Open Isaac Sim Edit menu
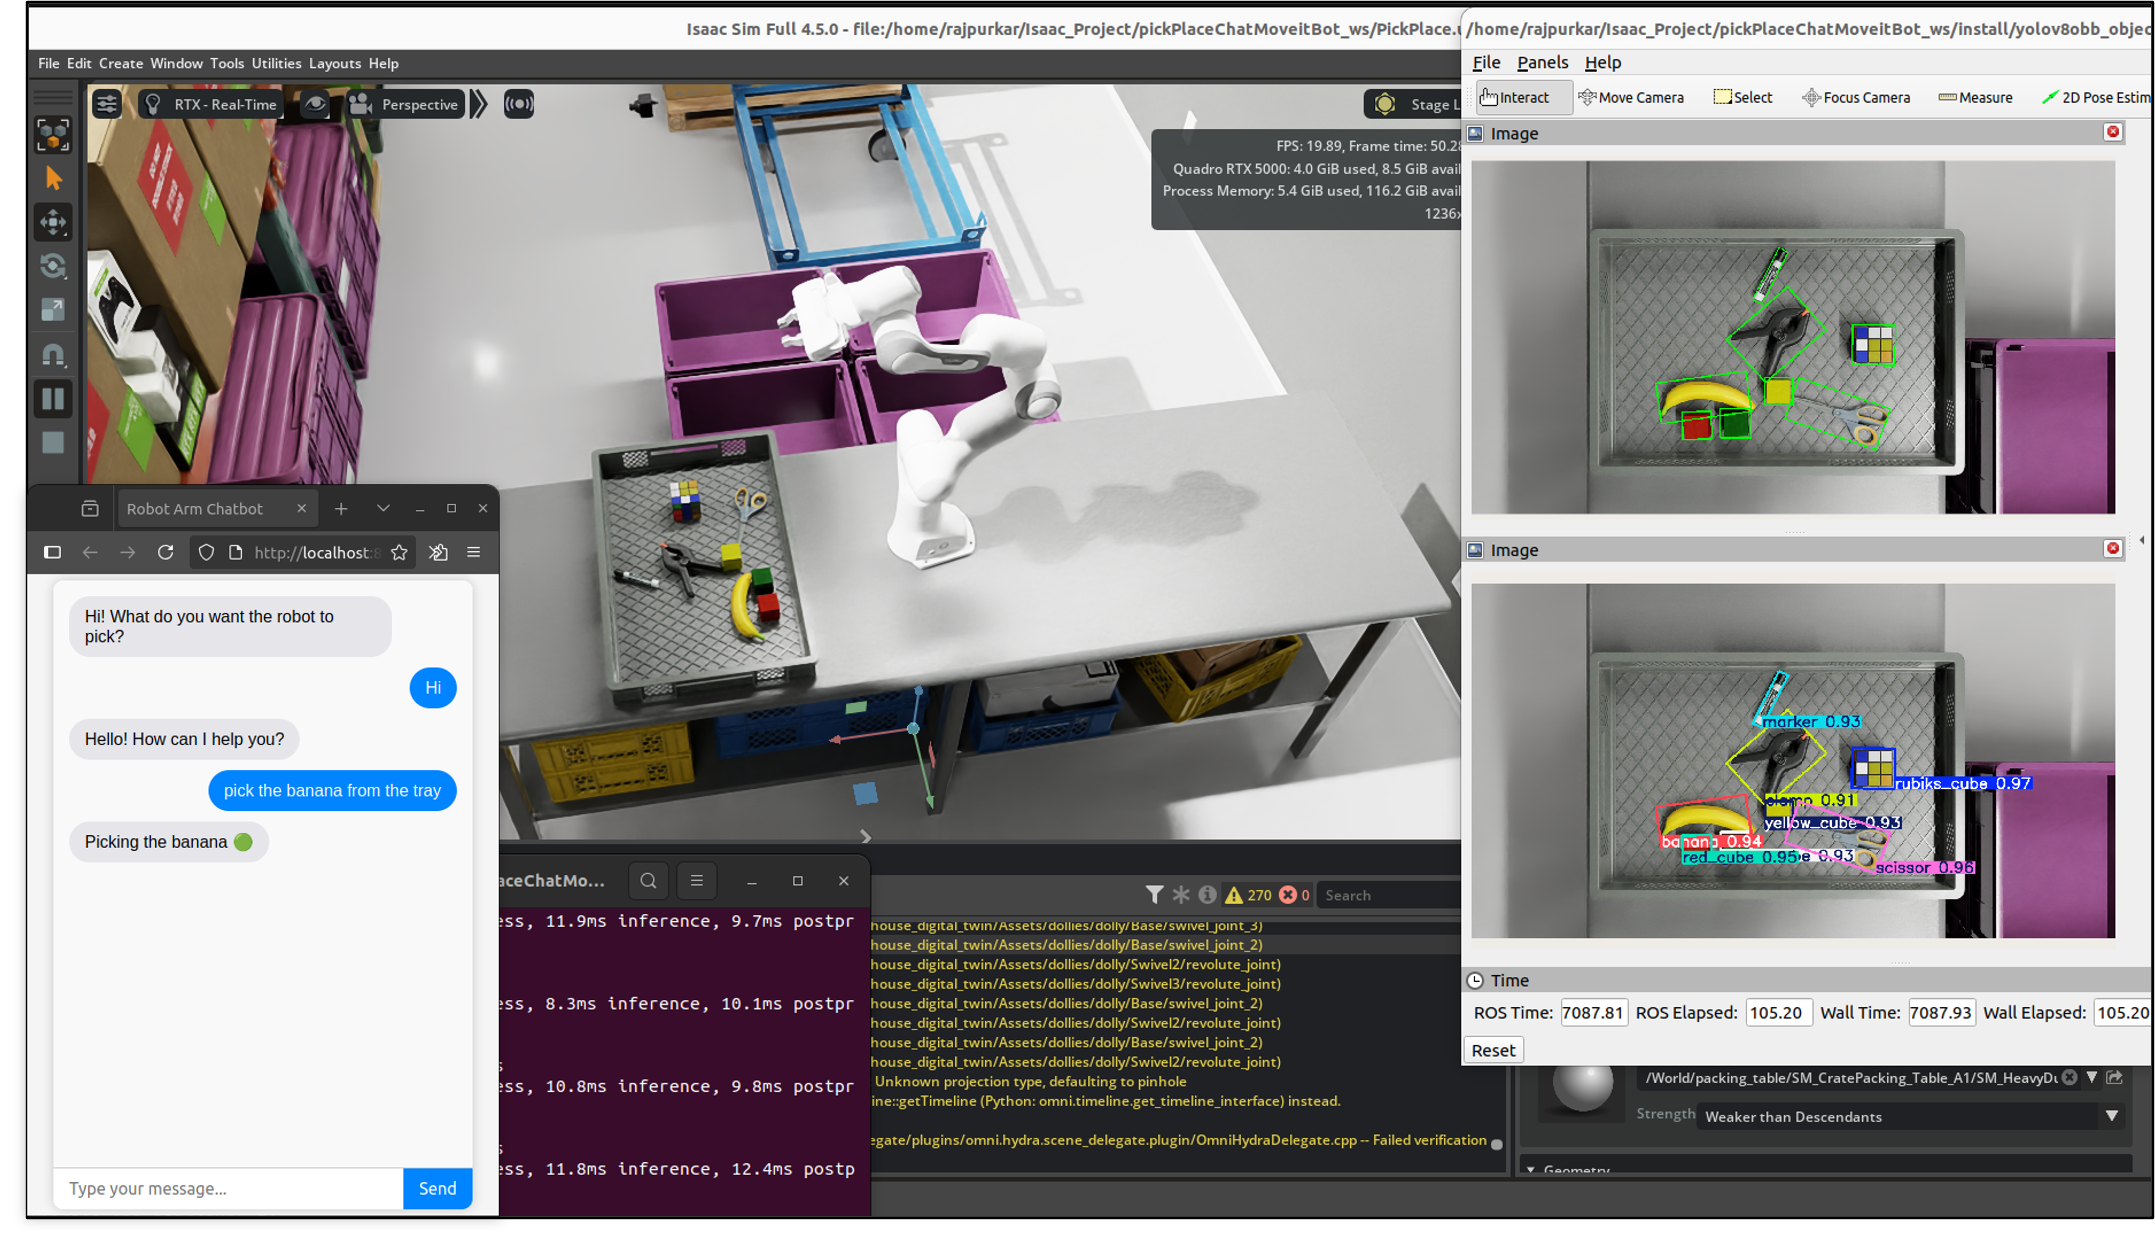 [79, 63]
